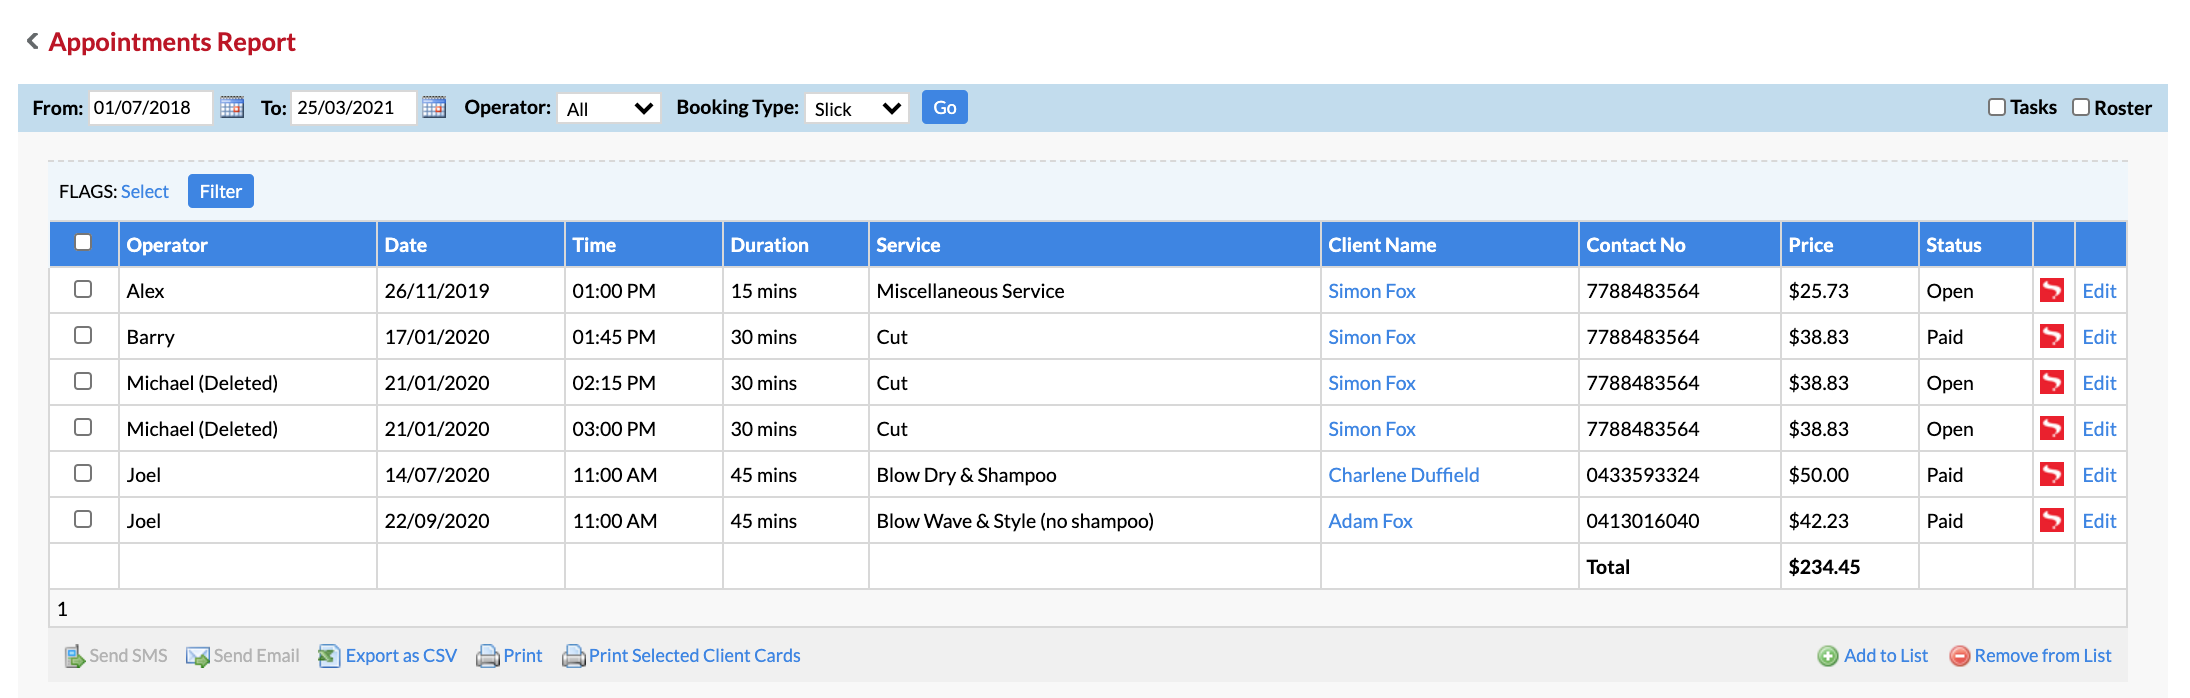The height and width of the screenshot is (698, 2190).
Task: Click the From date input field
Action: tap(150, 107)
